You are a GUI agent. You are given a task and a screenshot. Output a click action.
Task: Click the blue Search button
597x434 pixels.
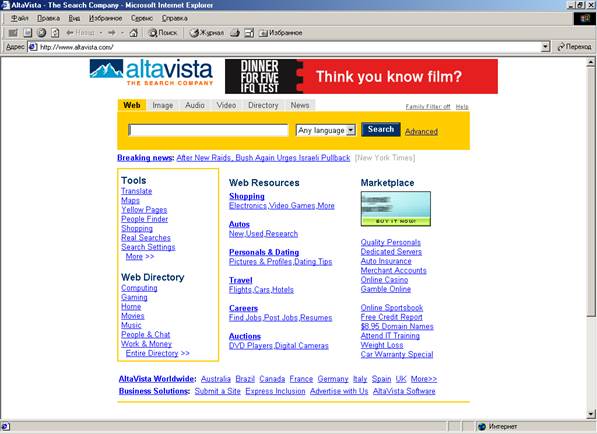pyautogui.click(x=381, y=129)
